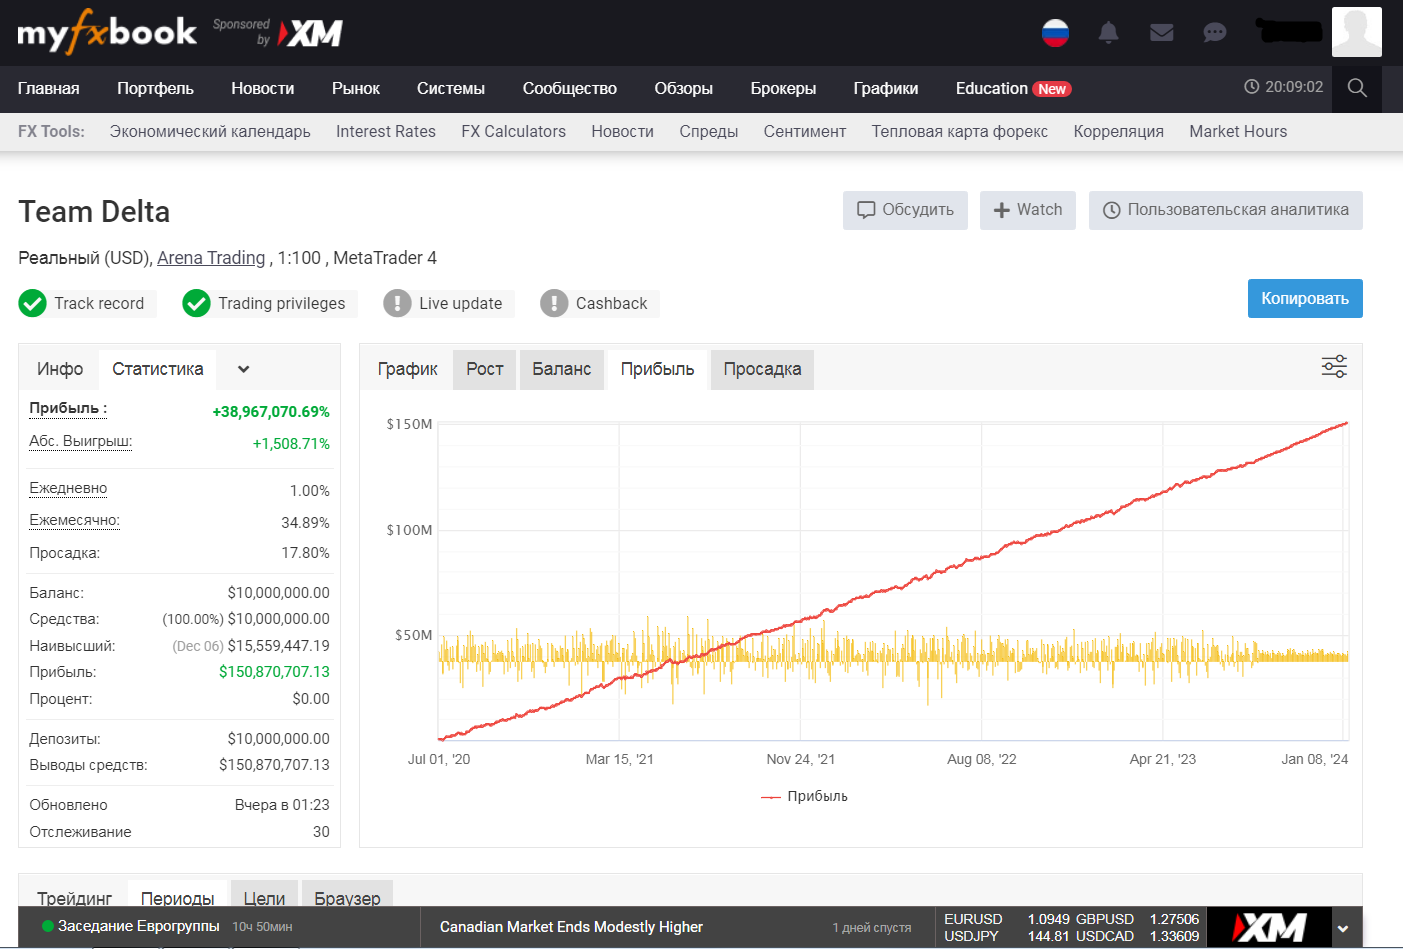Click the user avatar picture
The width and height of the screenshot is (1403, 949).
click(x=1357, y=31)
